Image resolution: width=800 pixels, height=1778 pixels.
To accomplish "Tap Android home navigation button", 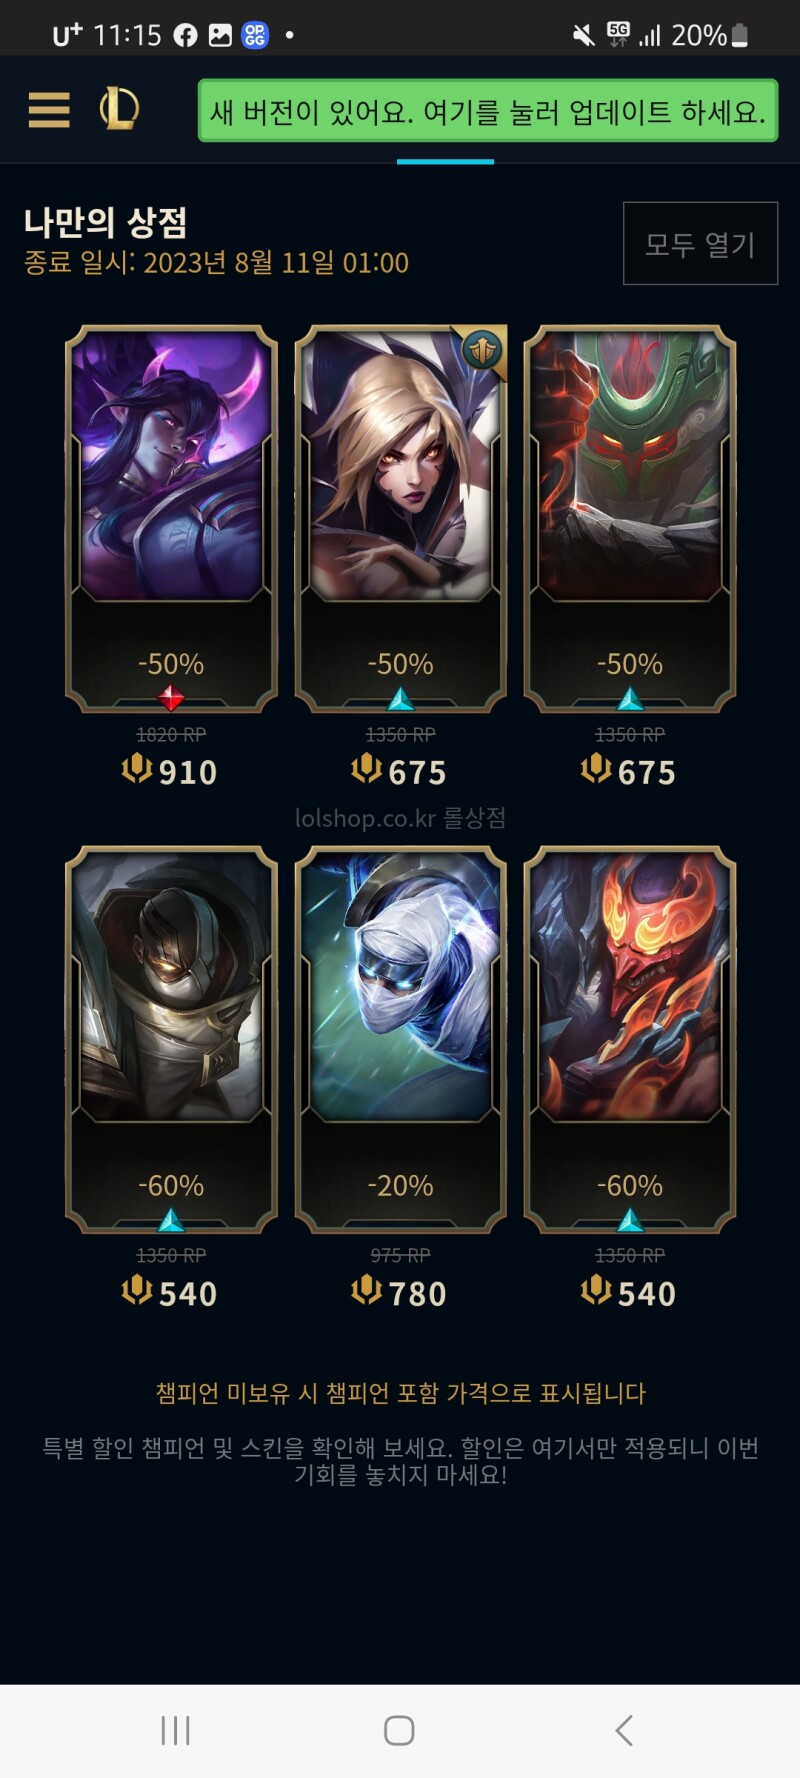I will pos(399,1730).
